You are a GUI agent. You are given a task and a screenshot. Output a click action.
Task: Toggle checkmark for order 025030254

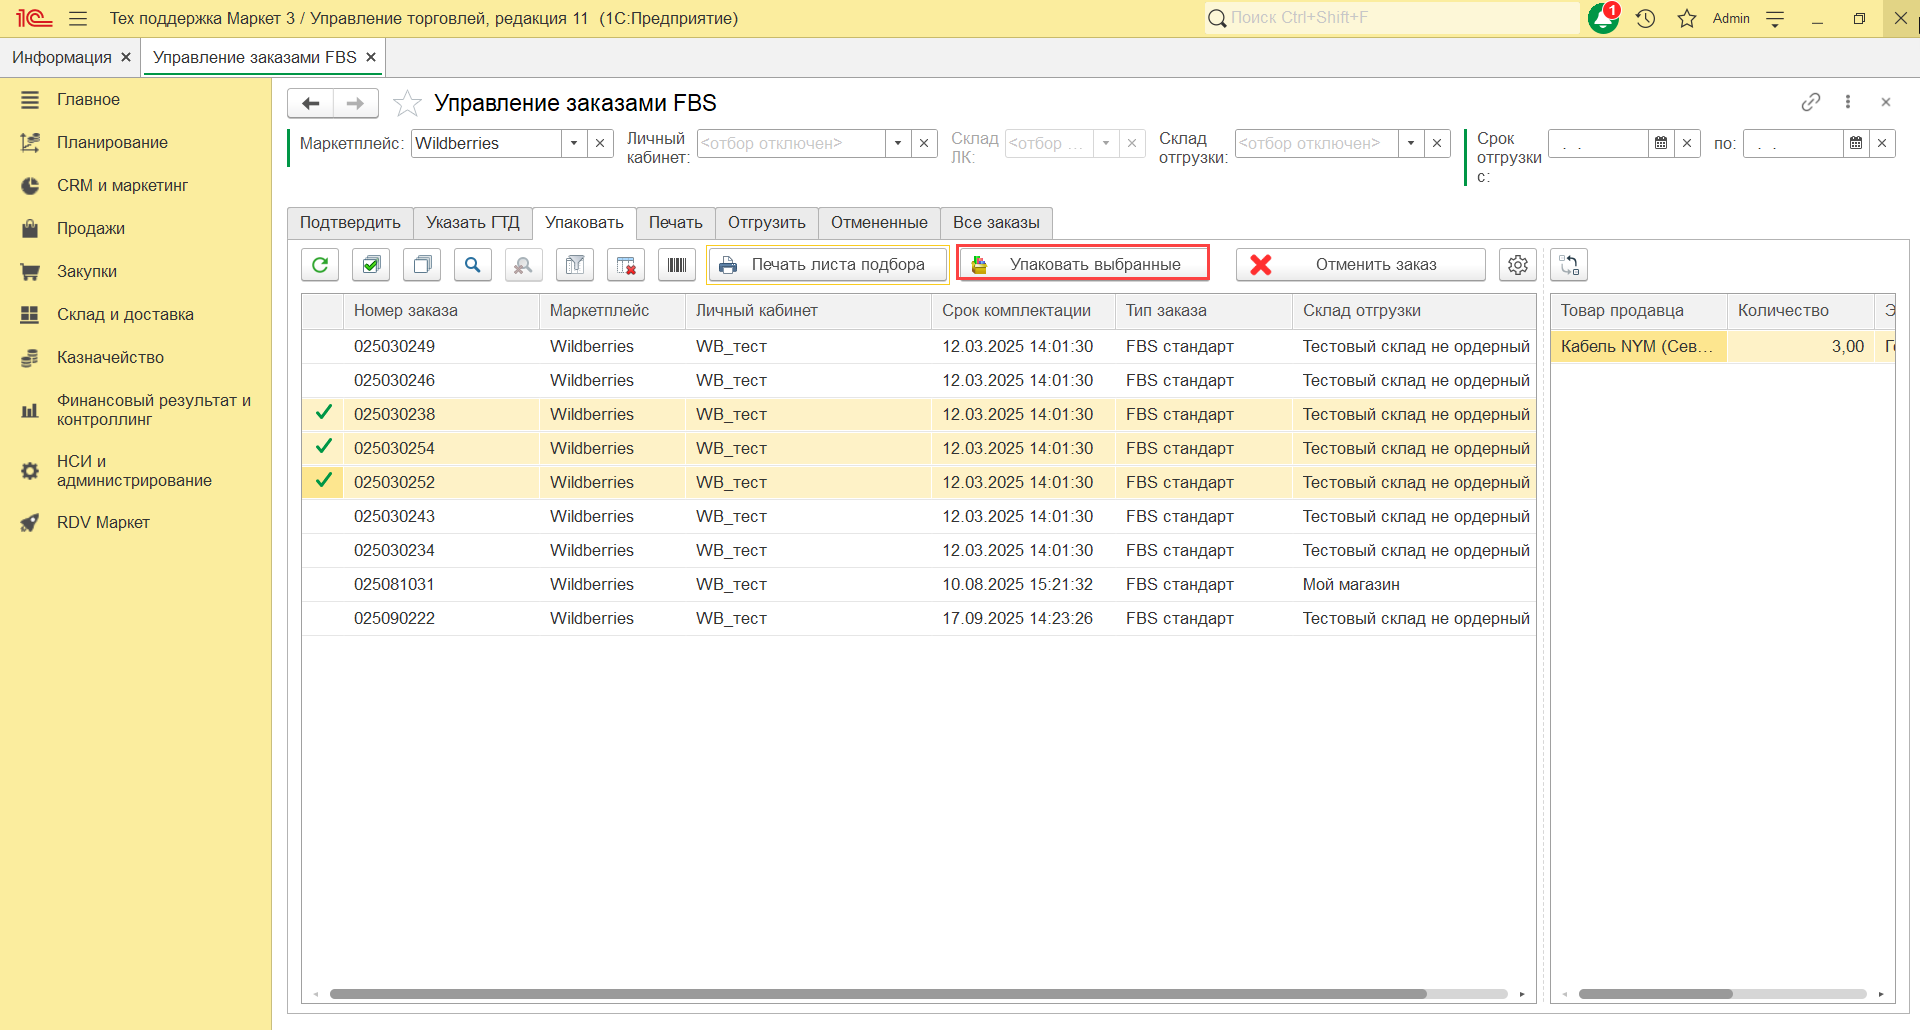click(324, 447)
